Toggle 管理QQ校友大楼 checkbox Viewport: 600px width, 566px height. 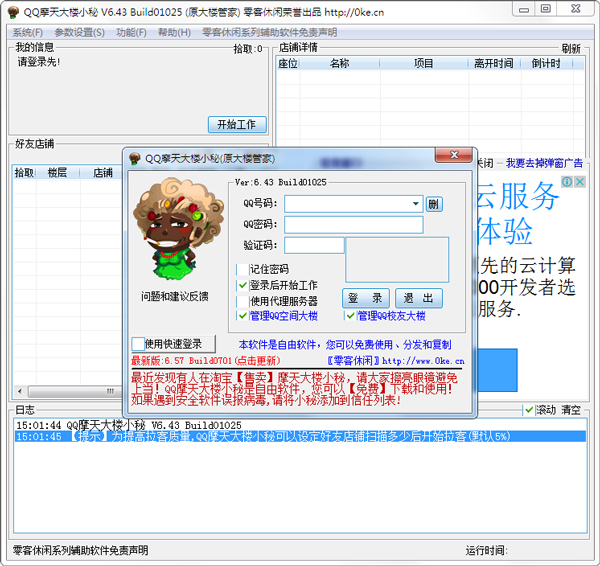pos(351,316)
